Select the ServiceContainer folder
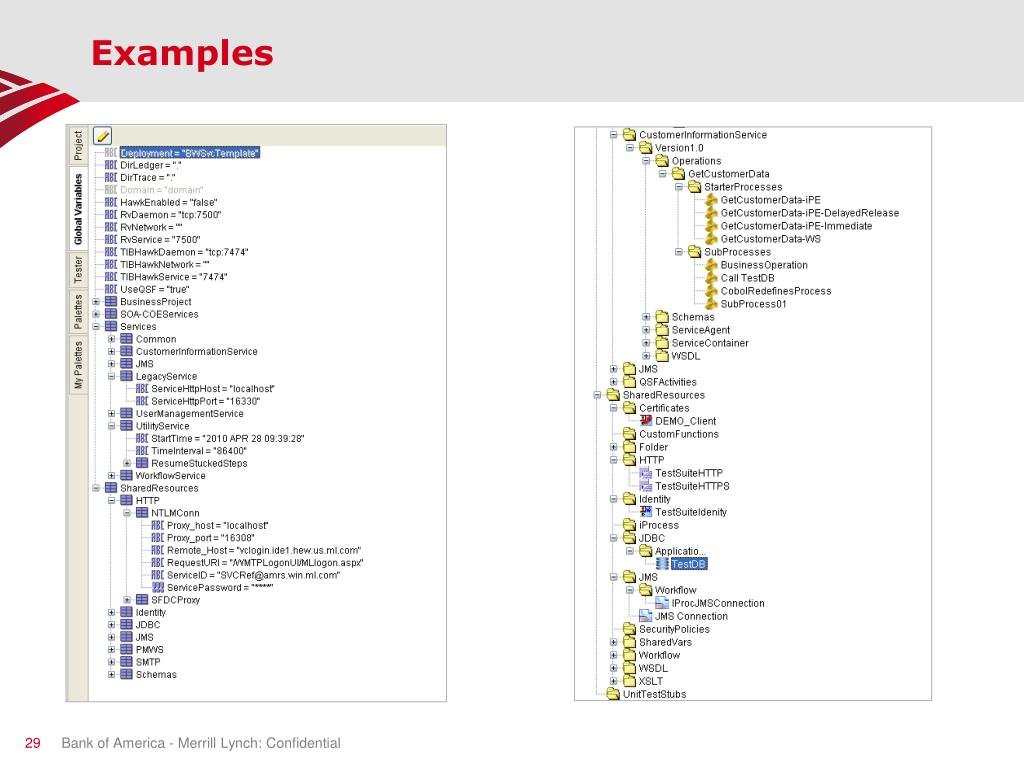The width and height of the screenshot is (1024, 768). (710, 344)
